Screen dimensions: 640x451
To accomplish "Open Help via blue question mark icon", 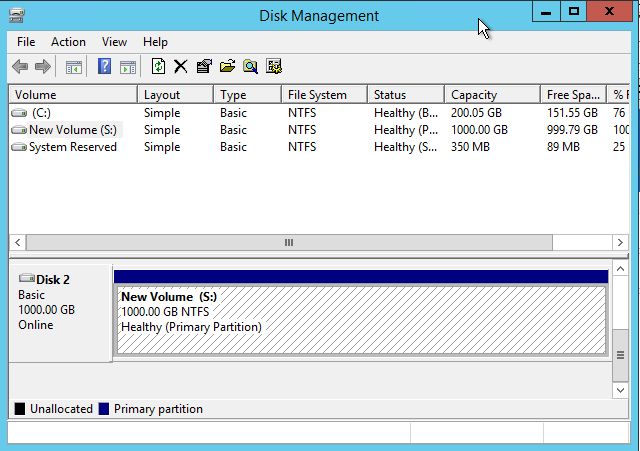I will click(104, 67).
